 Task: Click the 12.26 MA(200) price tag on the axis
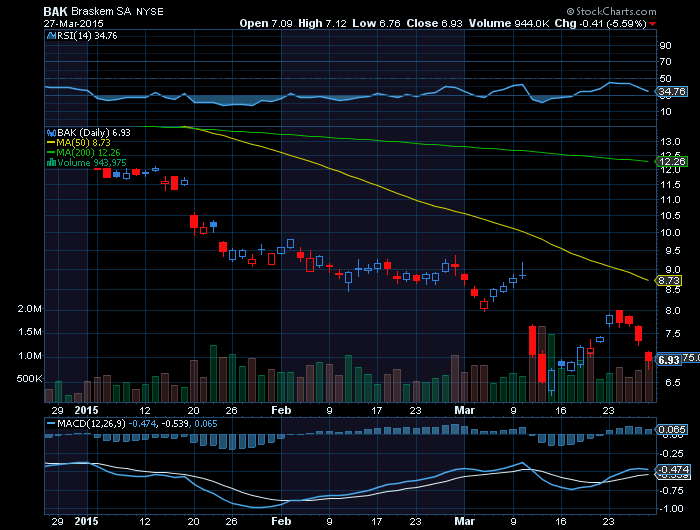(672, 162)
